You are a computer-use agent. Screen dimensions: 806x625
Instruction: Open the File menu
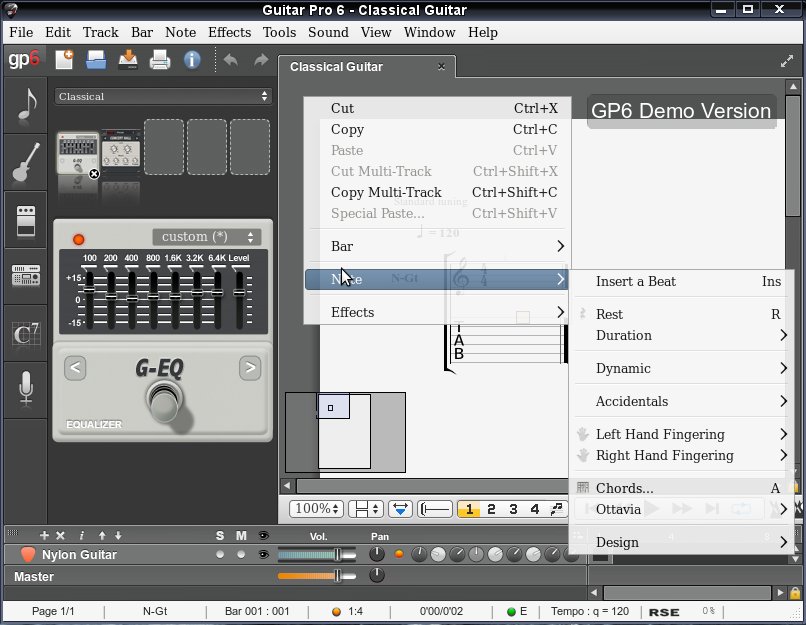21,32
